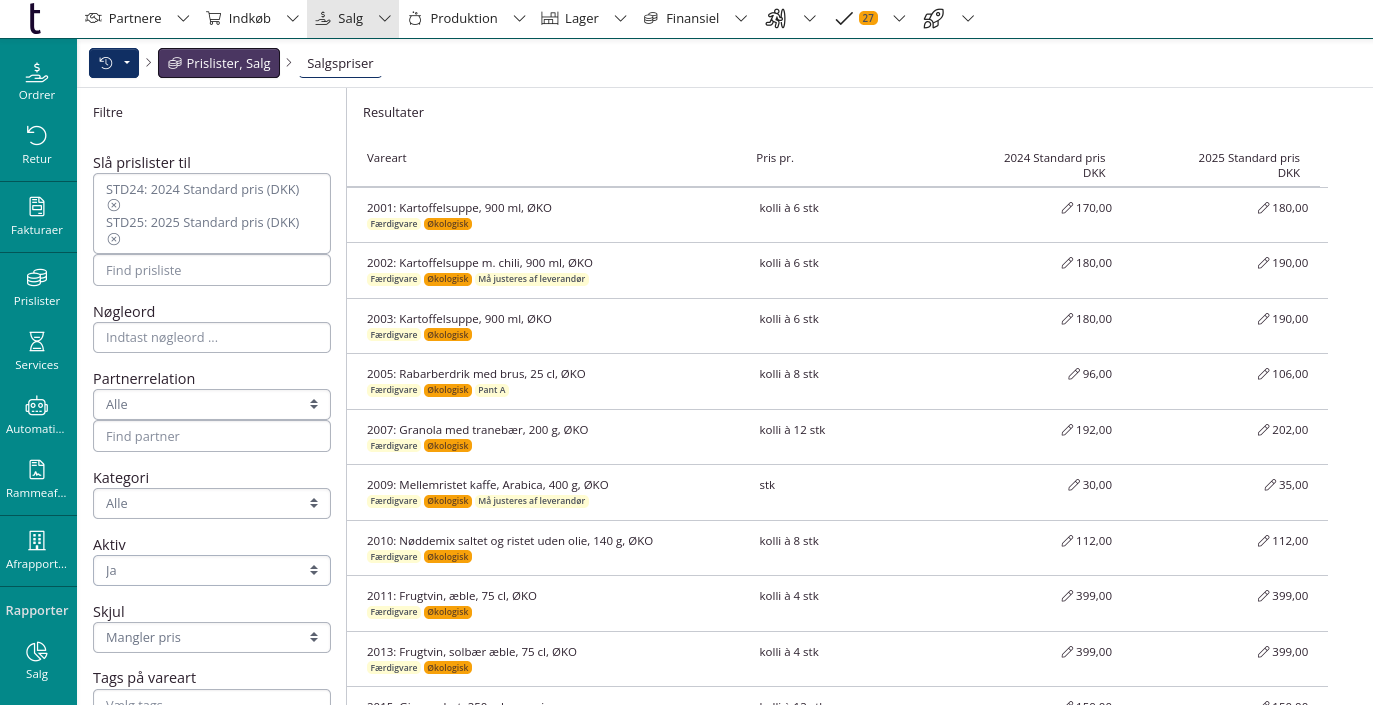
Task: Open the history dropdown button
Action: [x=114, y=63]
